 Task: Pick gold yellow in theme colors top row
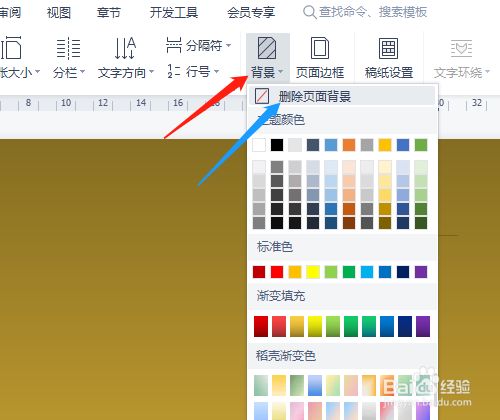[385, 145]
